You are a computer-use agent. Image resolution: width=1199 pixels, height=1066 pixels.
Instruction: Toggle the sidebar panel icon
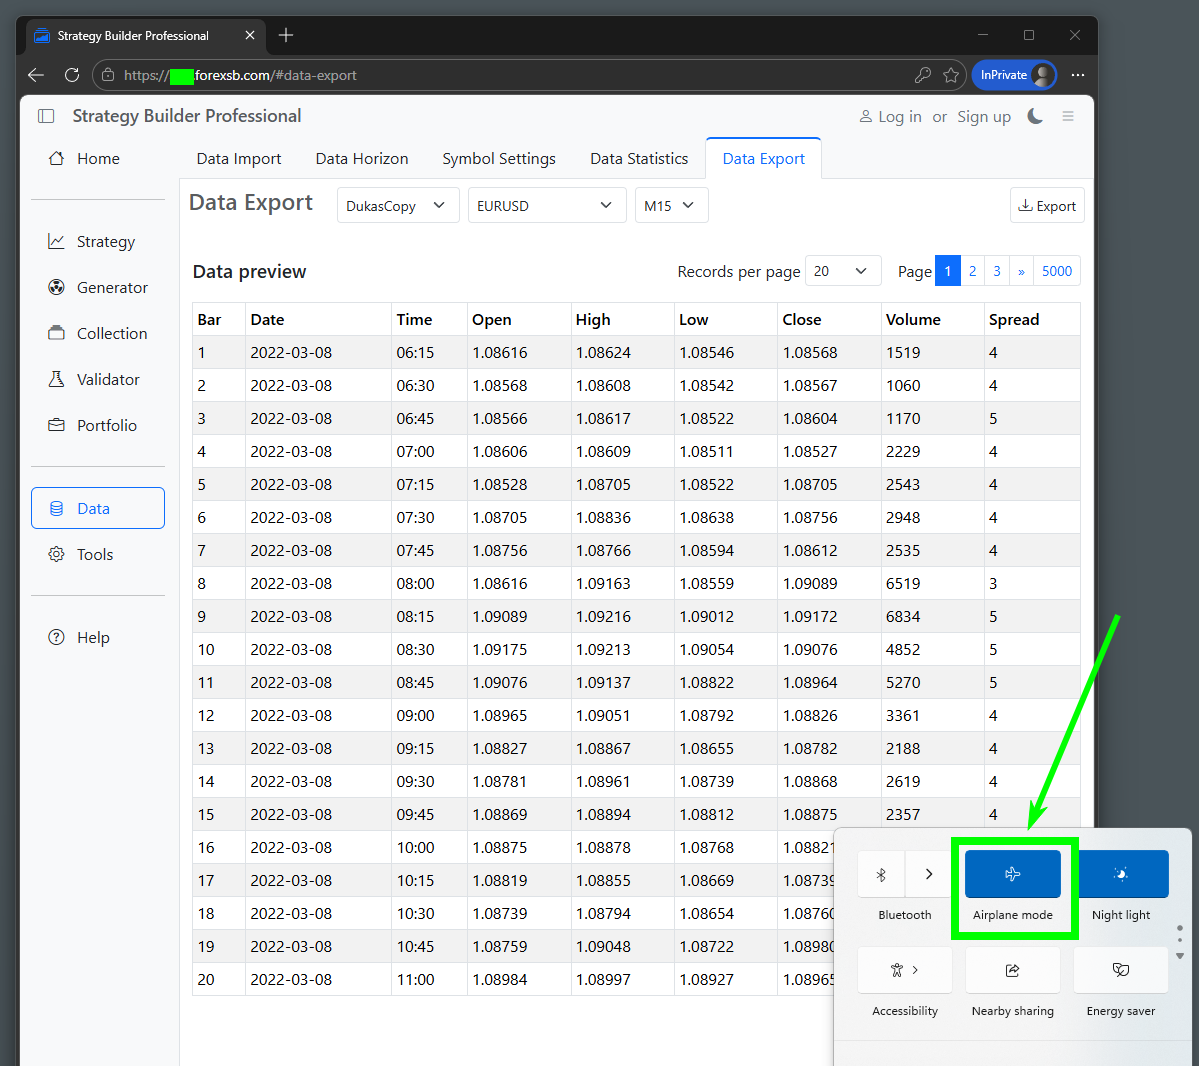tap(46, 116)
